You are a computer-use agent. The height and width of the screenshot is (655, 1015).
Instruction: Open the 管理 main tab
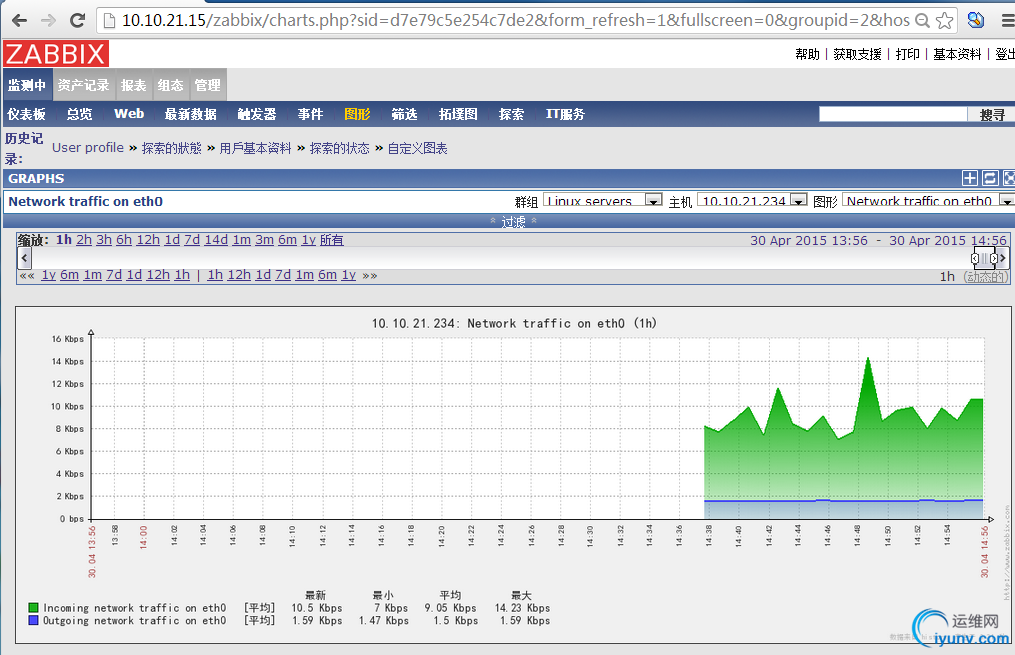click(x=208, y=85)
